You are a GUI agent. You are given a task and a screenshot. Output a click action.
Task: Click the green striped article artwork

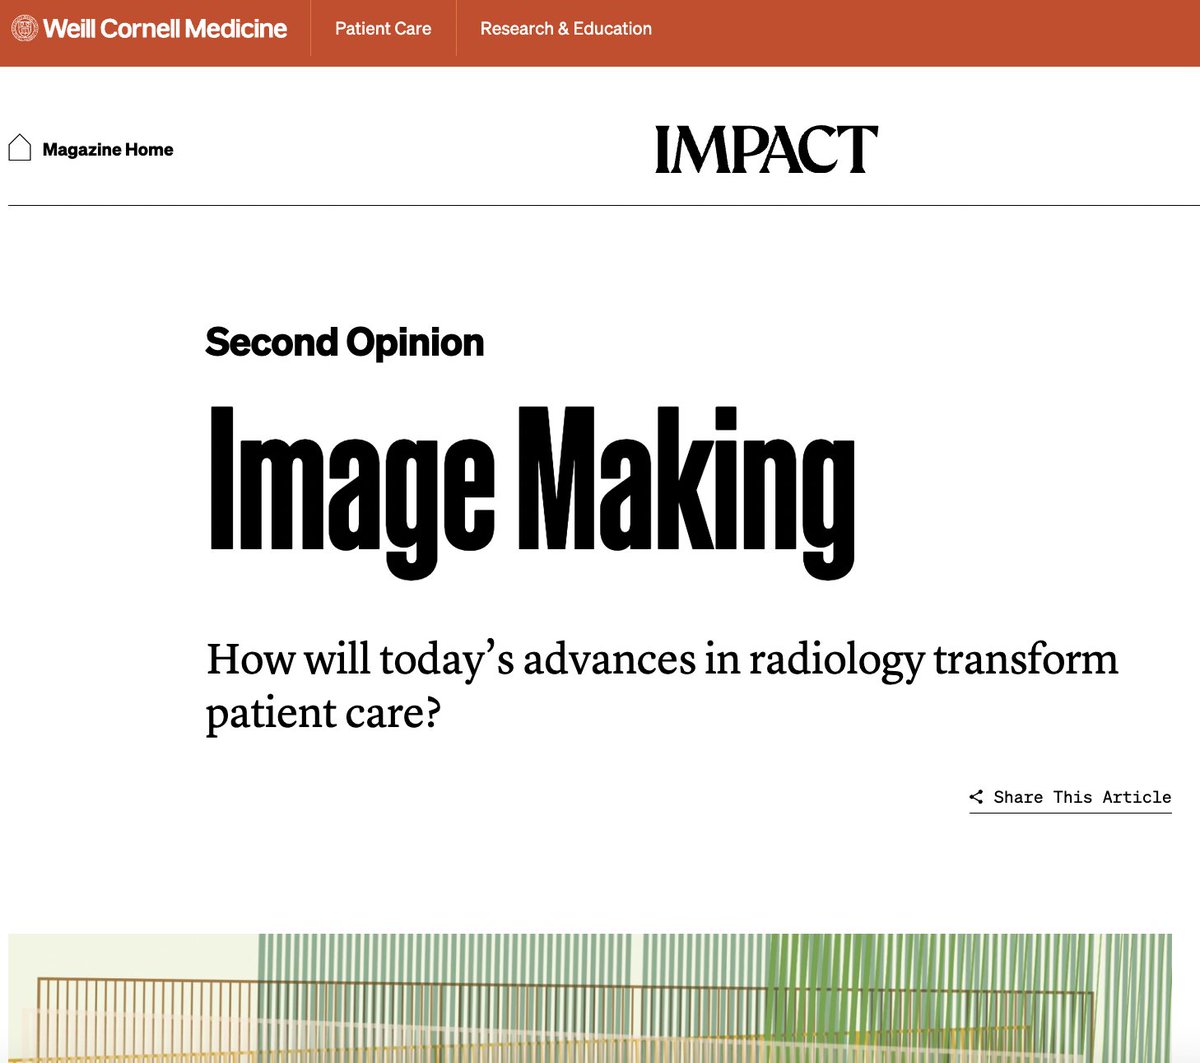[x=600, y=1000]
